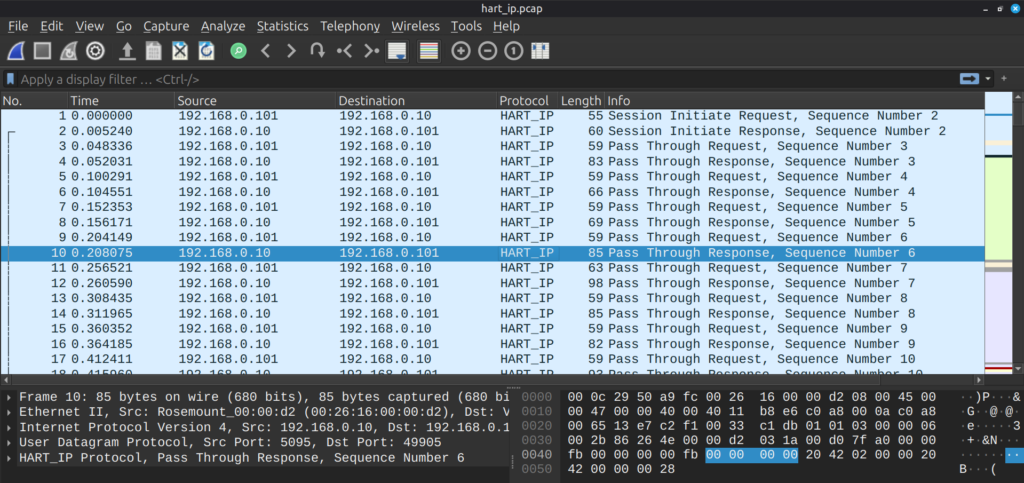
Task: Open the Wireless menu
Action: [415, 26]
